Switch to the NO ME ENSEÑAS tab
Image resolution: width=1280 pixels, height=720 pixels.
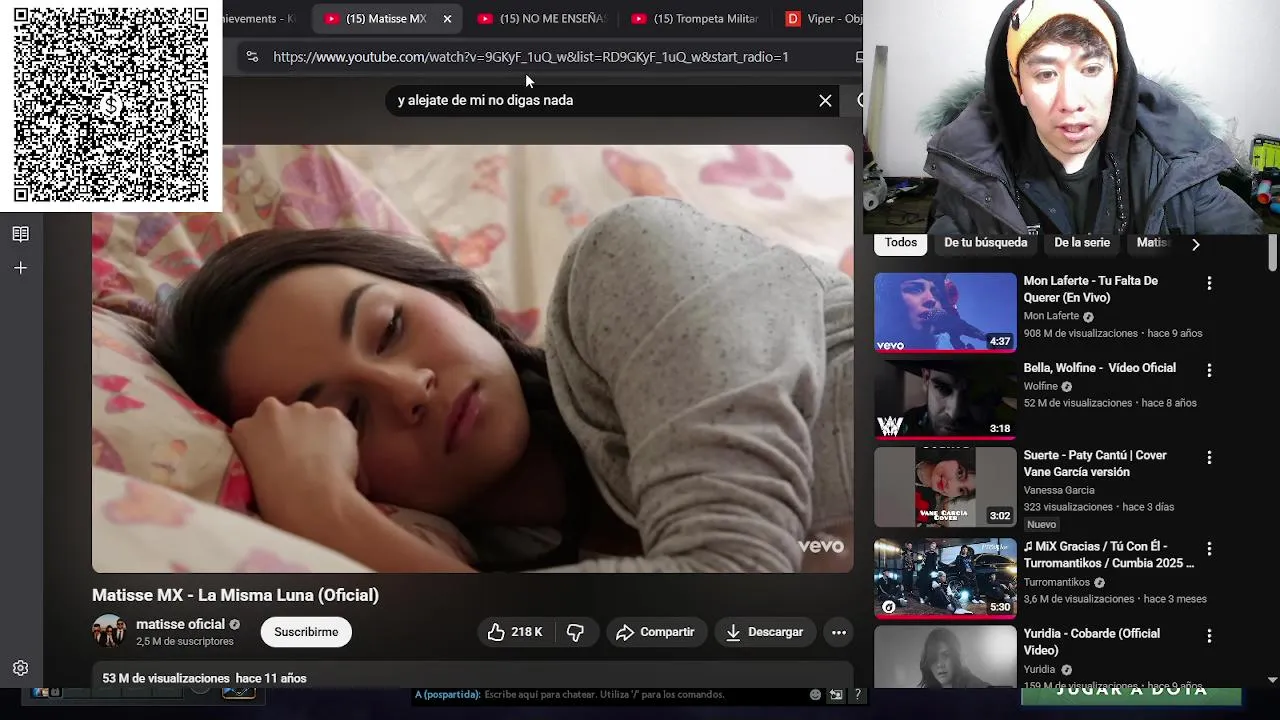tap(543, 19)
